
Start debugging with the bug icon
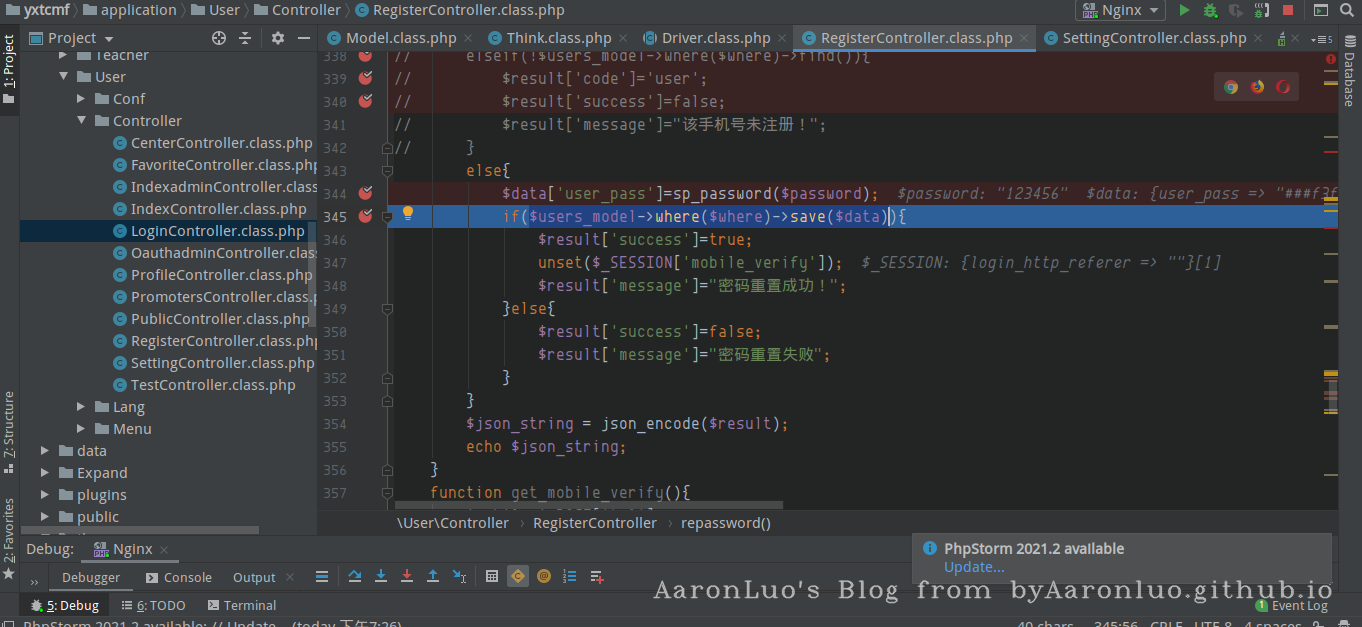1210,10
